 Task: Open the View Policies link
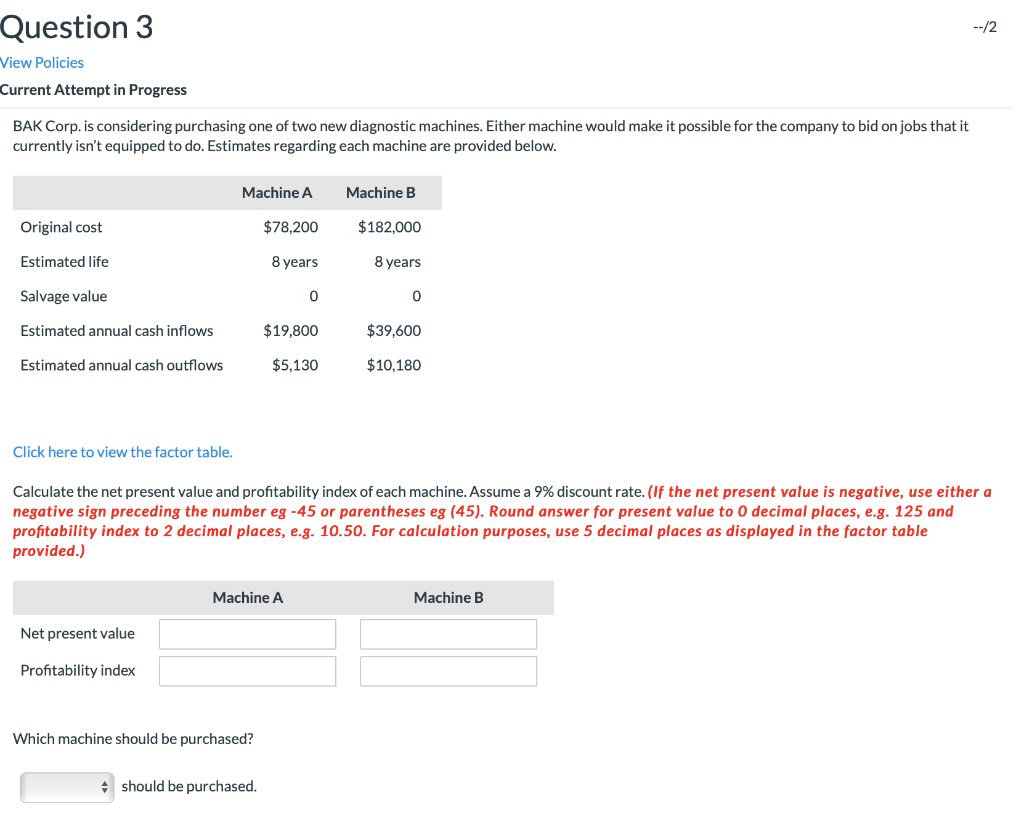pos(42,62)
